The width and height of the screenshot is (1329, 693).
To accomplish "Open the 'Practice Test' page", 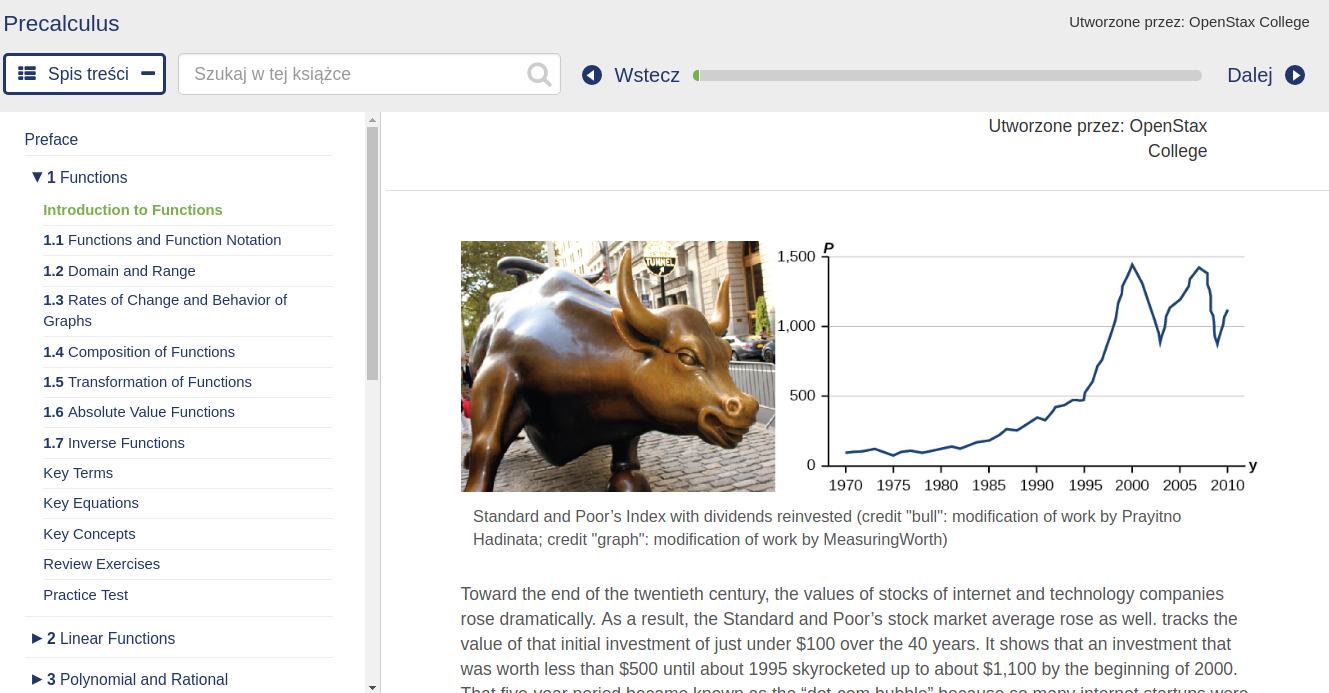I will pos(86,594).
